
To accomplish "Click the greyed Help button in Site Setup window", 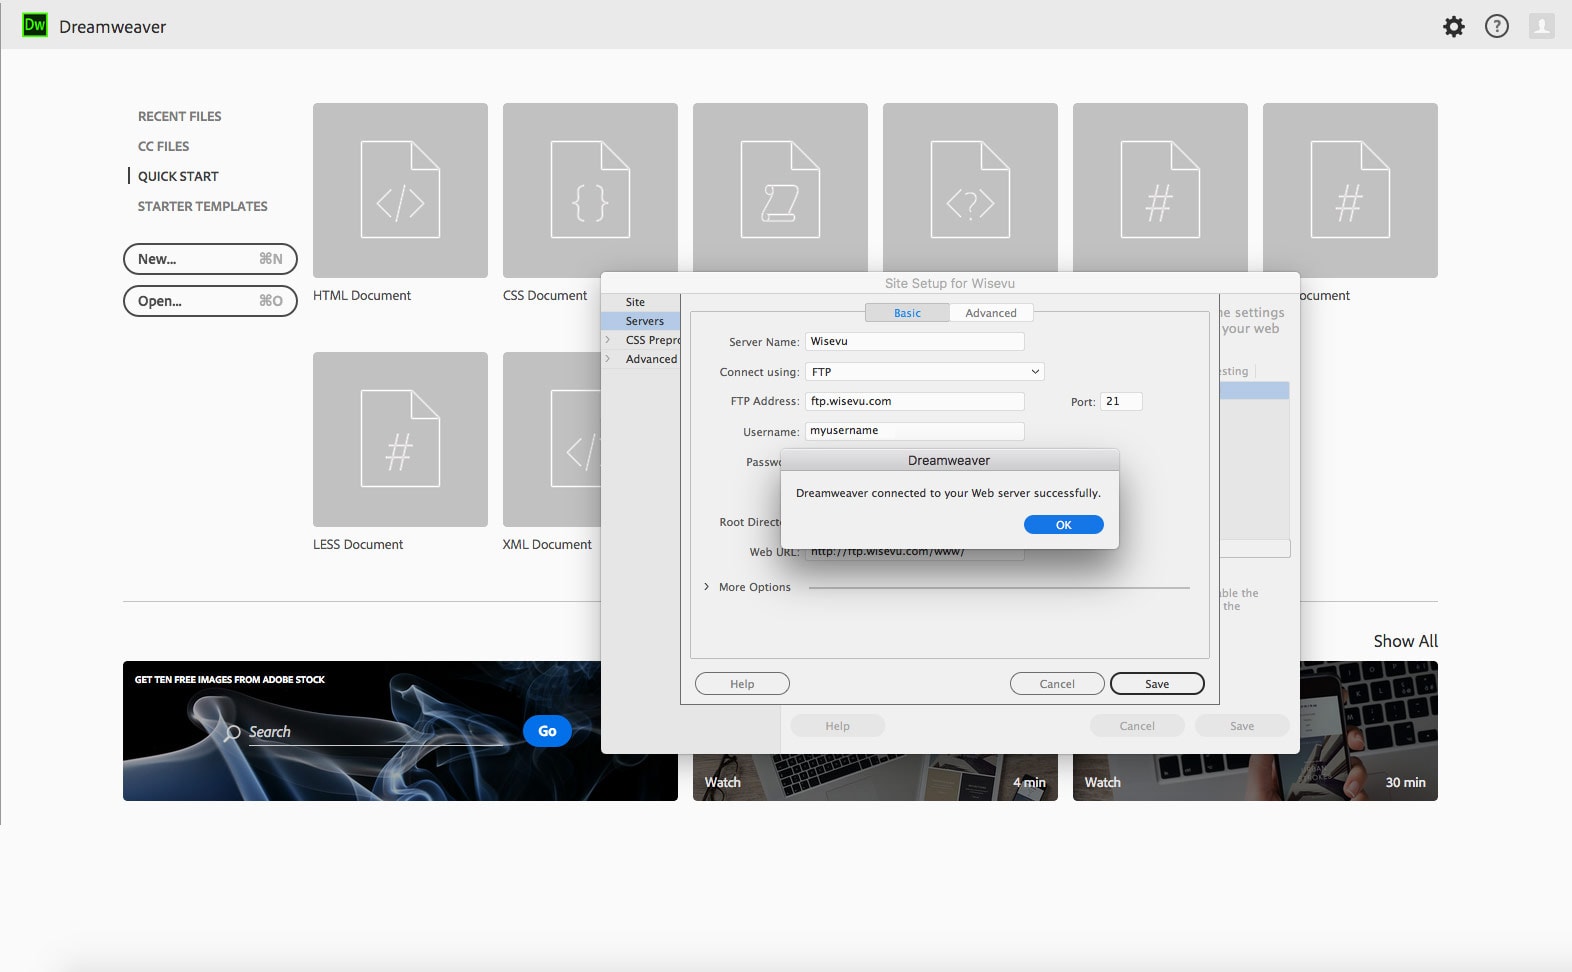I will tap(837, 726).
